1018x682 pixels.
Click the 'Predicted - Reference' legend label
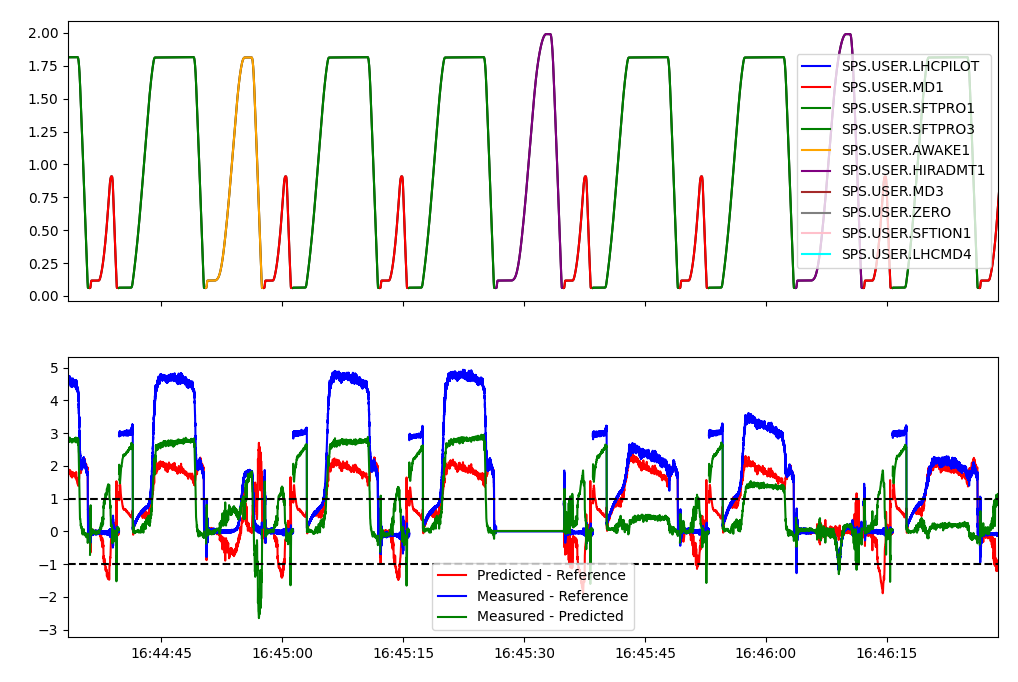(551, 575)
